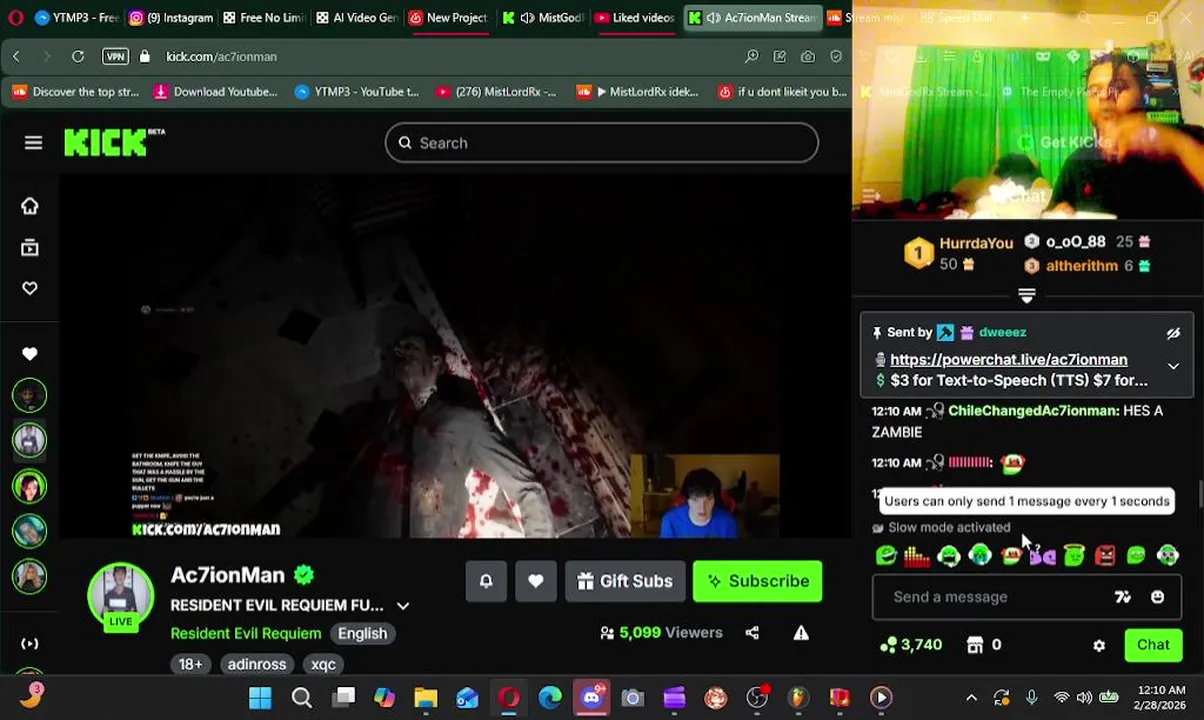Open Following heart outline in sidebar
Viewport: 1204px width, 720px height.
coord(30,288)
